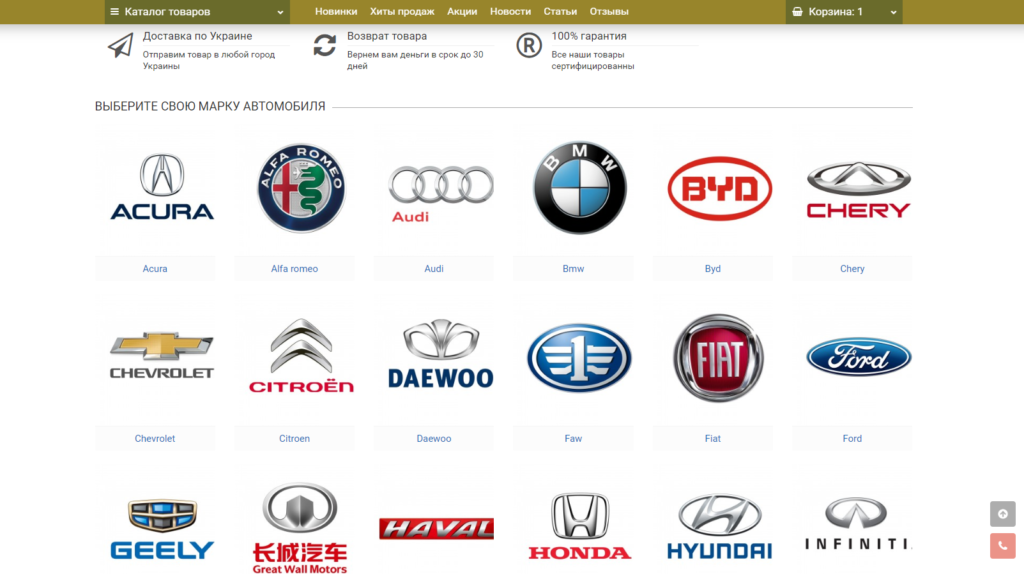Choose the Honda brand logo
Image resolution: width=1024 pixels, height=574 pixels.
[580, 526]
